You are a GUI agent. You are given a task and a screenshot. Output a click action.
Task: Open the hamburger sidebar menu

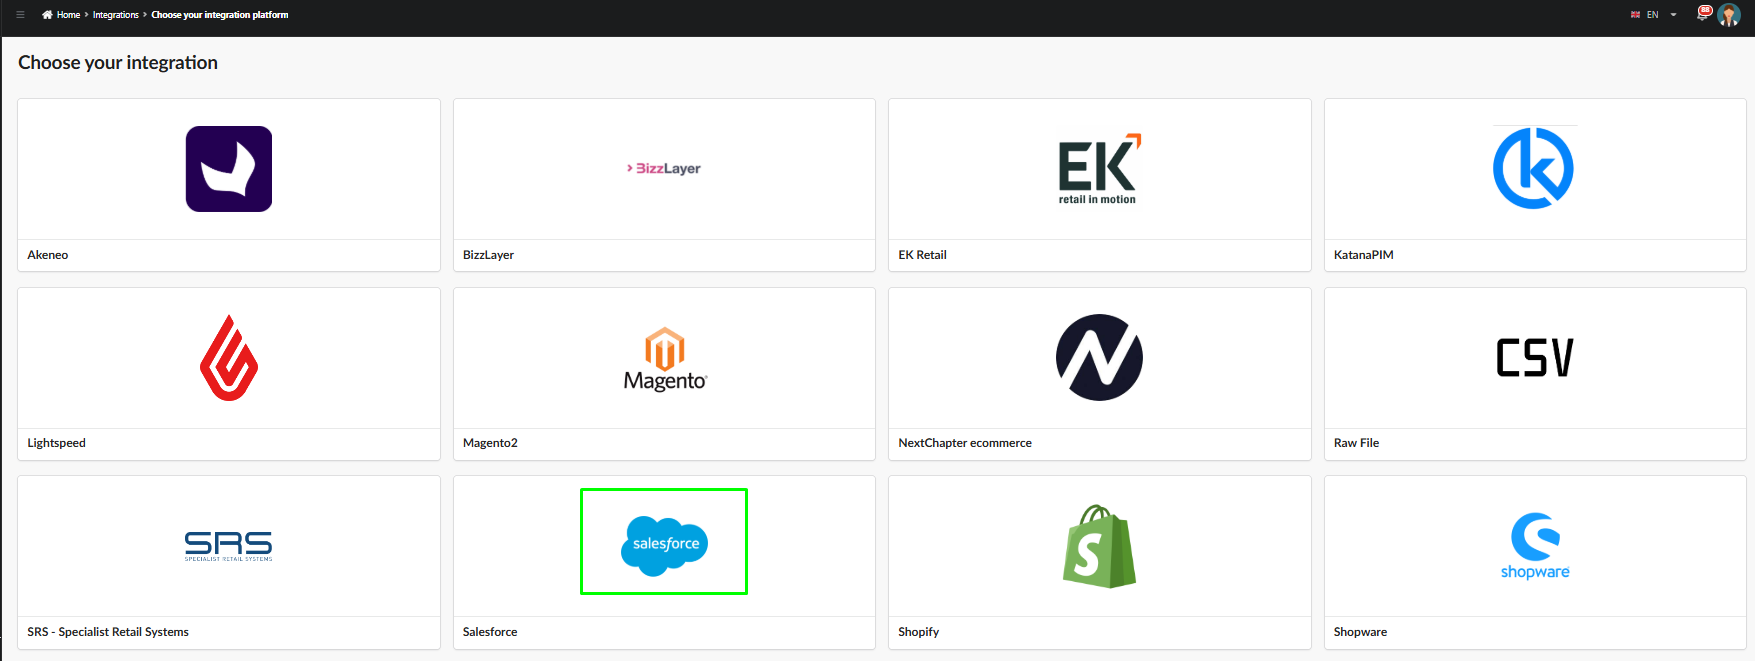tap(20, 15)
